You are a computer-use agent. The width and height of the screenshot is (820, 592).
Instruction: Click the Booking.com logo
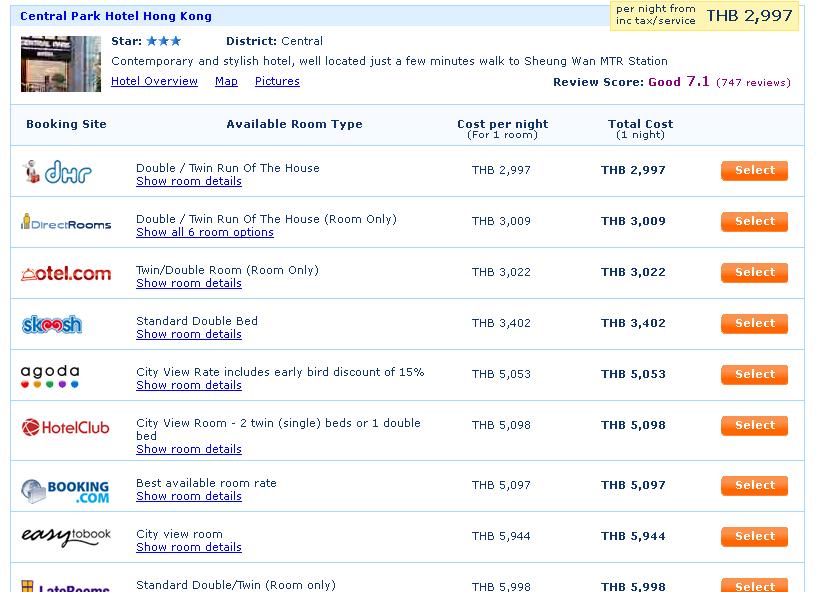(x=65, y=491)
